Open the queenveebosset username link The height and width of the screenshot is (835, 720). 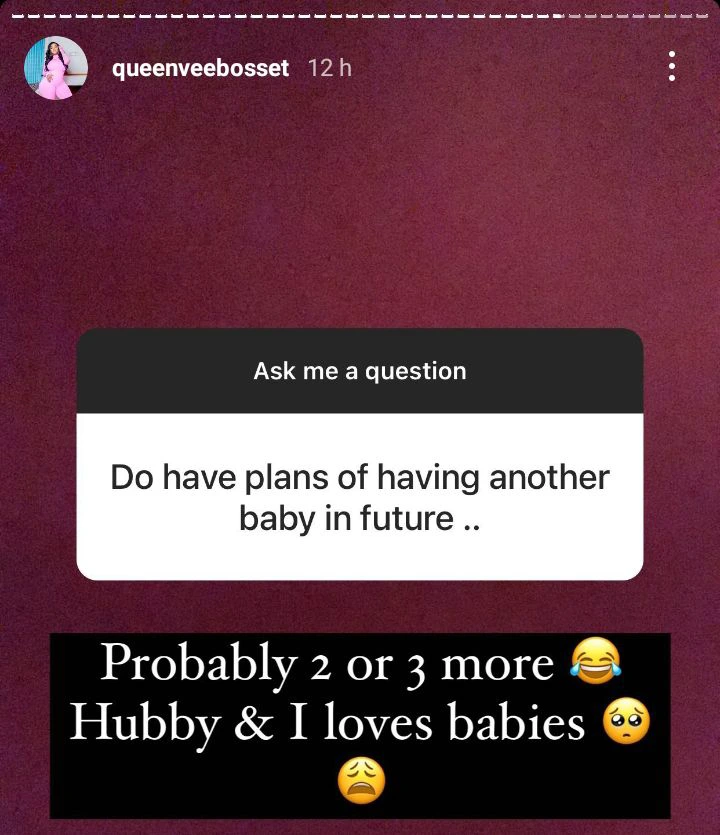pos(200,68)
